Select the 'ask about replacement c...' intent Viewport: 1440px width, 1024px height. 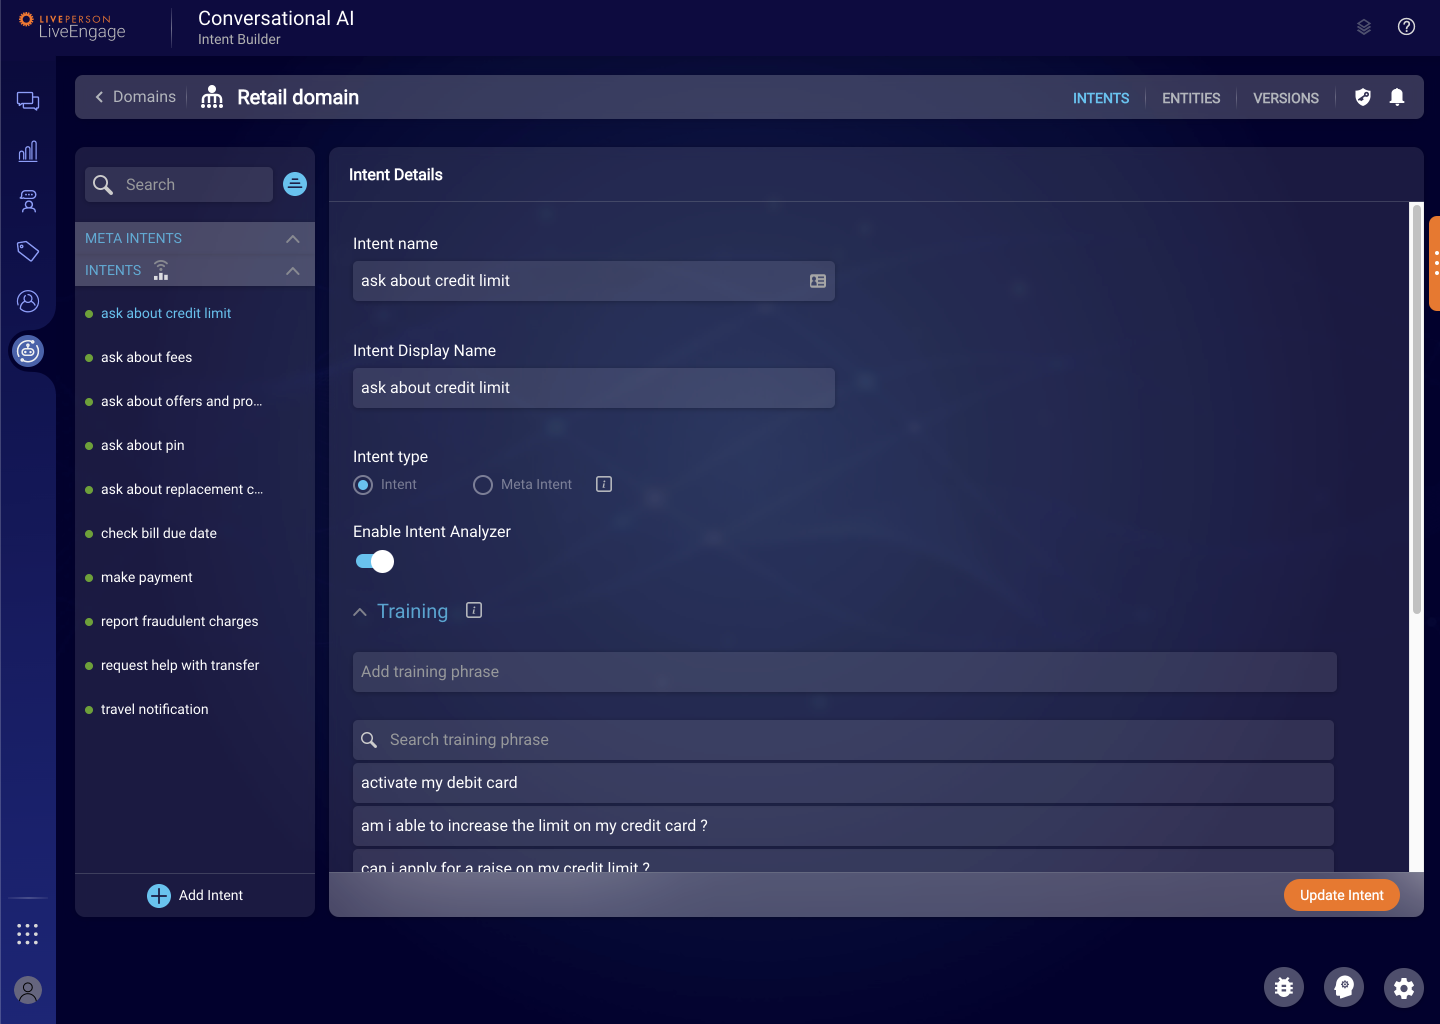click(182, 489)
